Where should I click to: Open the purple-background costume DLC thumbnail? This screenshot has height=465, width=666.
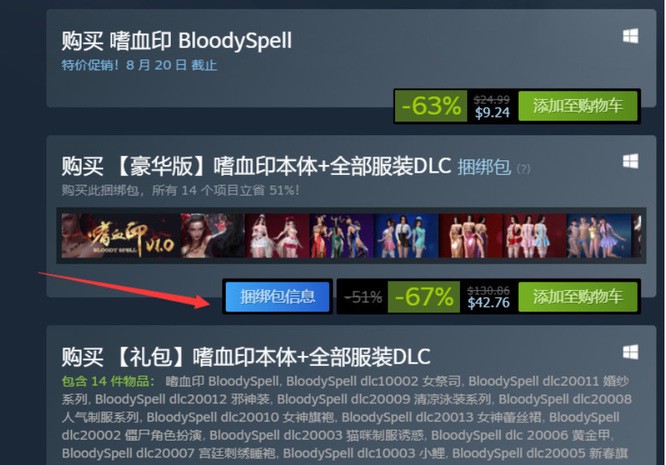(341, 236)
